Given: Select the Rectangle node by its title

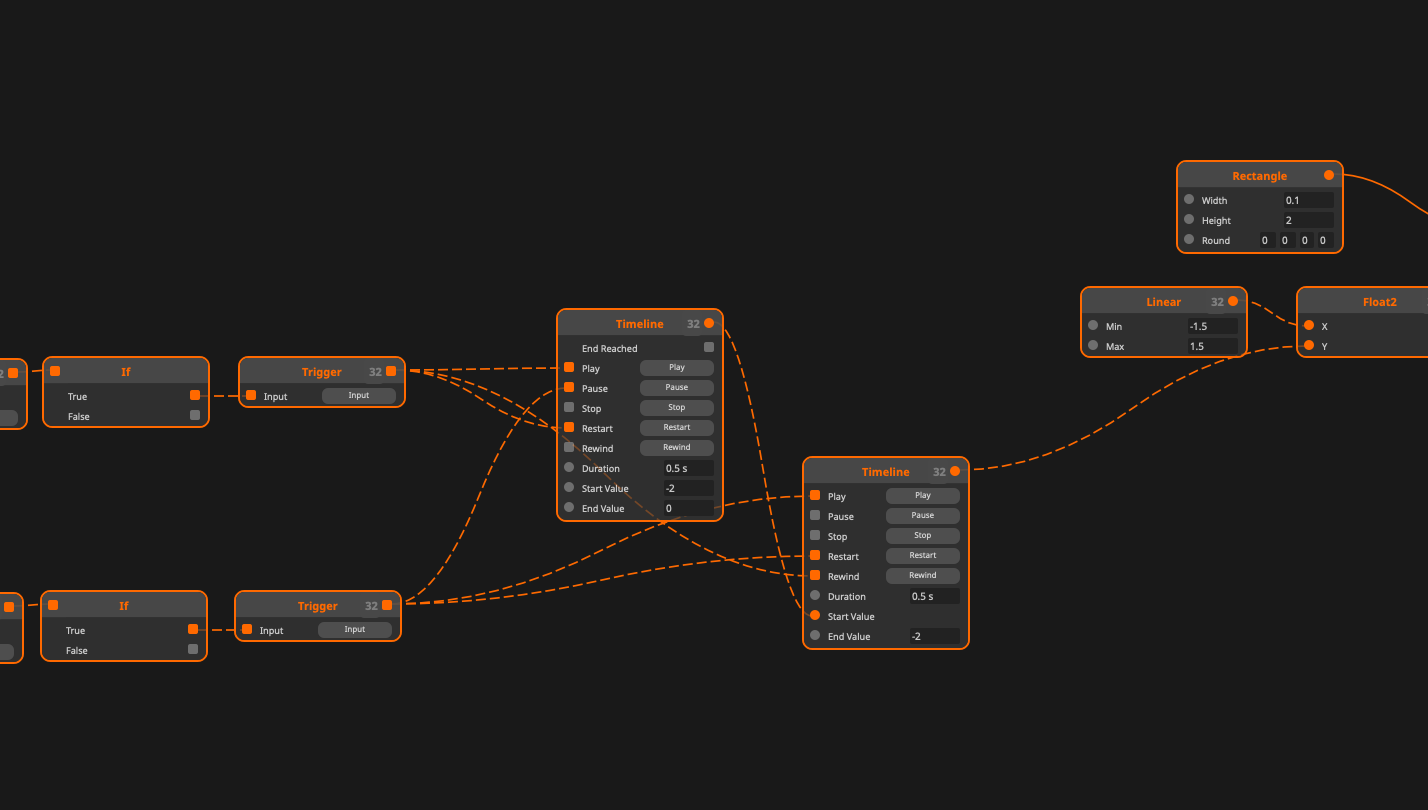Looking at the screenshot, I should click(1259, 176).
